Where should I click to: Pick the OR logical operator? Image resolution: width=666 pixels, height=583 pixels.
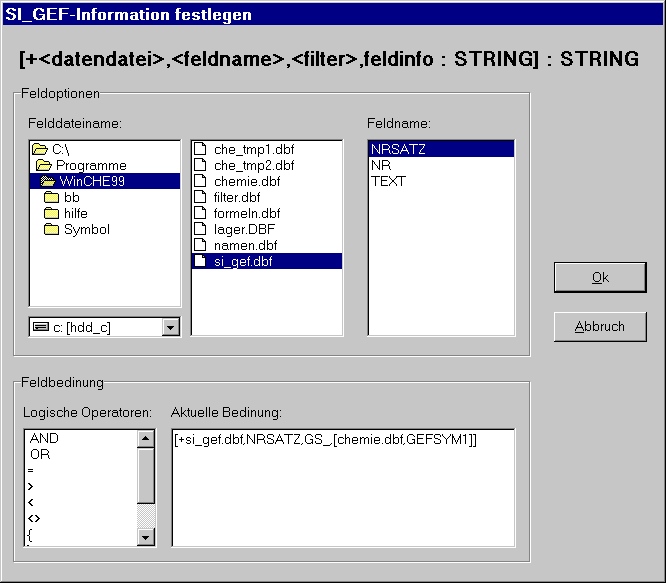click(41, 454)
